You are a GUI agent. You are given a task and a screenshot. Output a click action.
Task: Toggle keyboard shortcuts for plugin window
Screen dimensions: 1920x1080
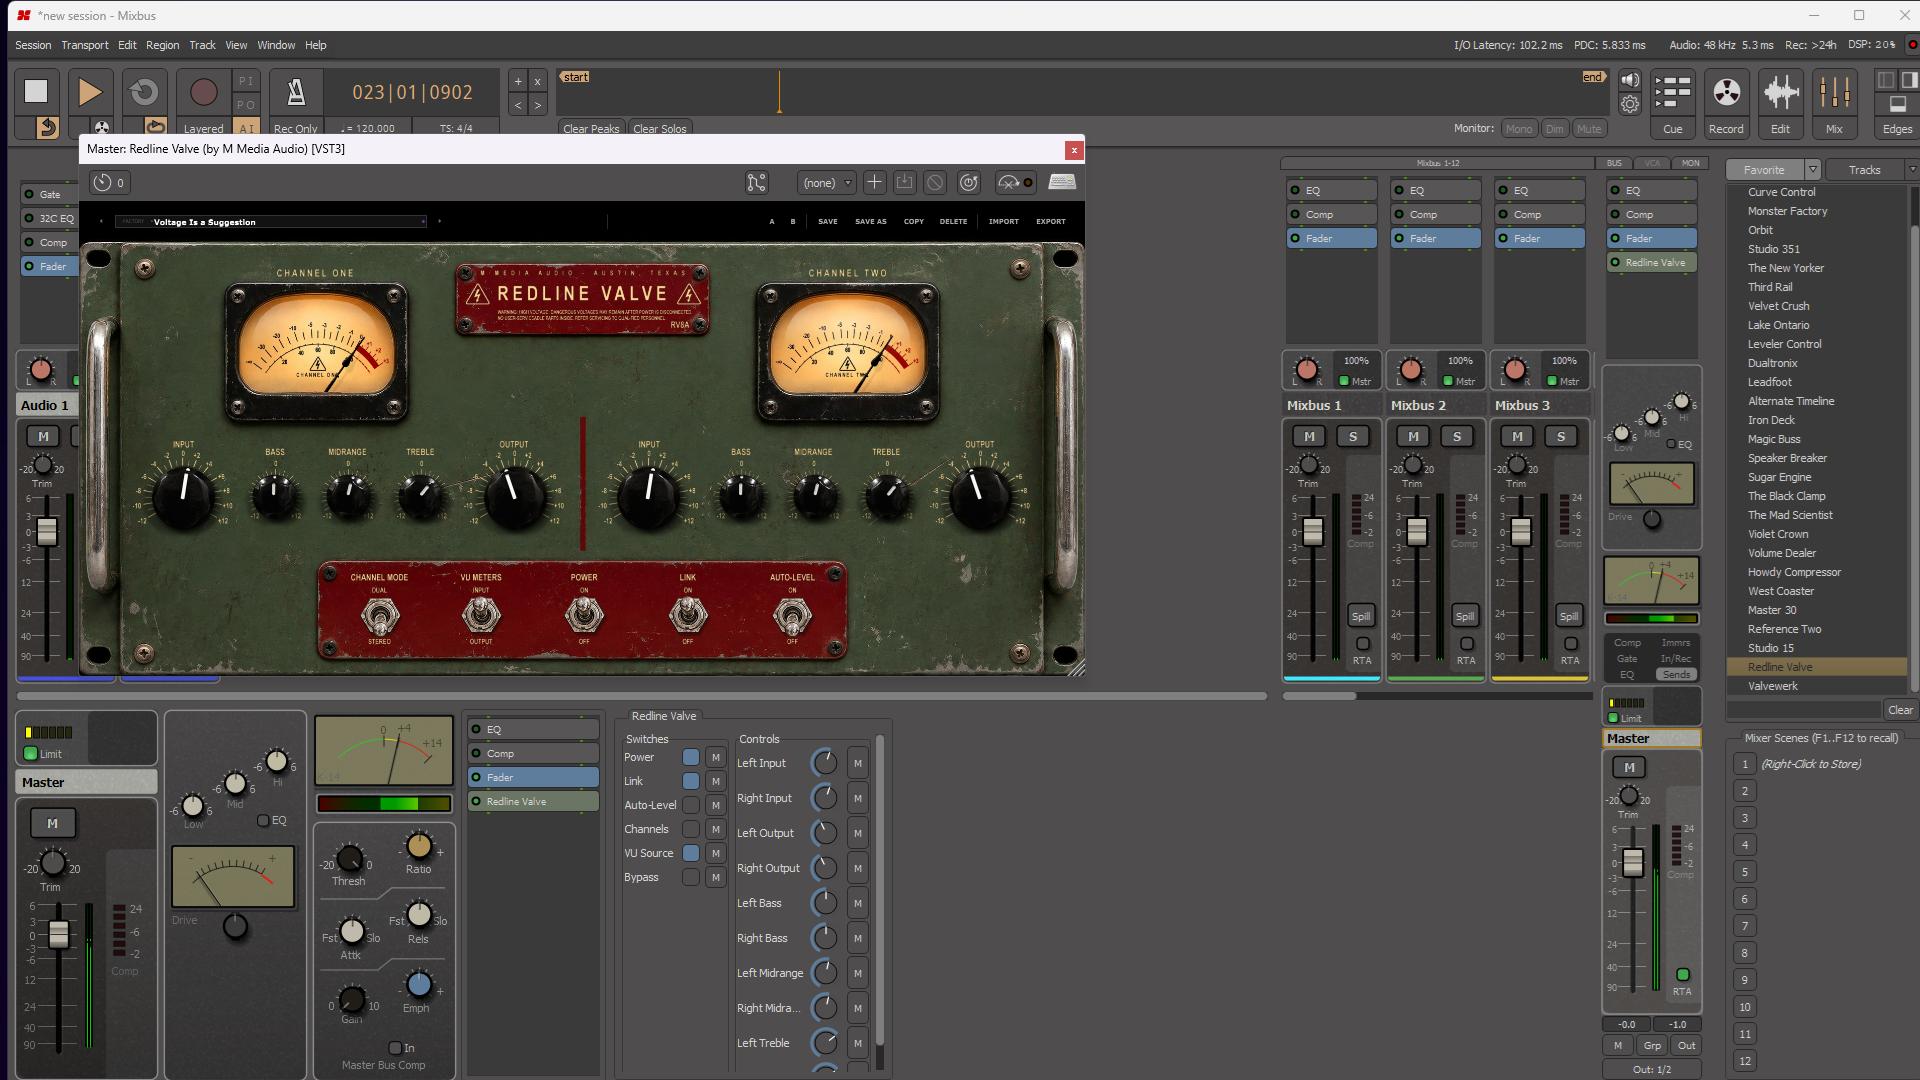tap(1062, 182)
